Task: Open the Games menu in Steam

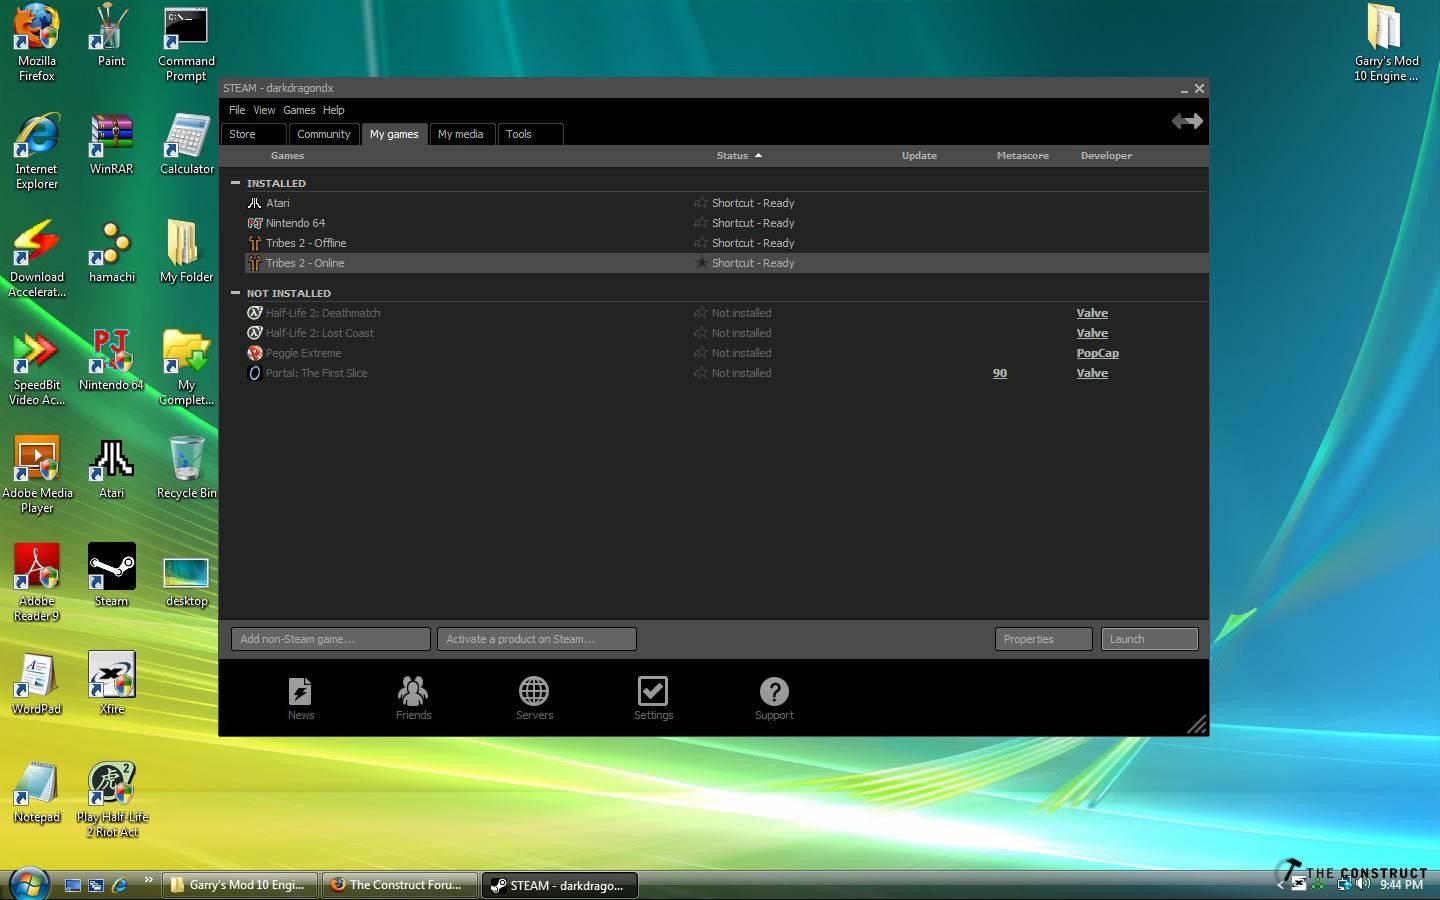Action: click(x=299, y=110)
